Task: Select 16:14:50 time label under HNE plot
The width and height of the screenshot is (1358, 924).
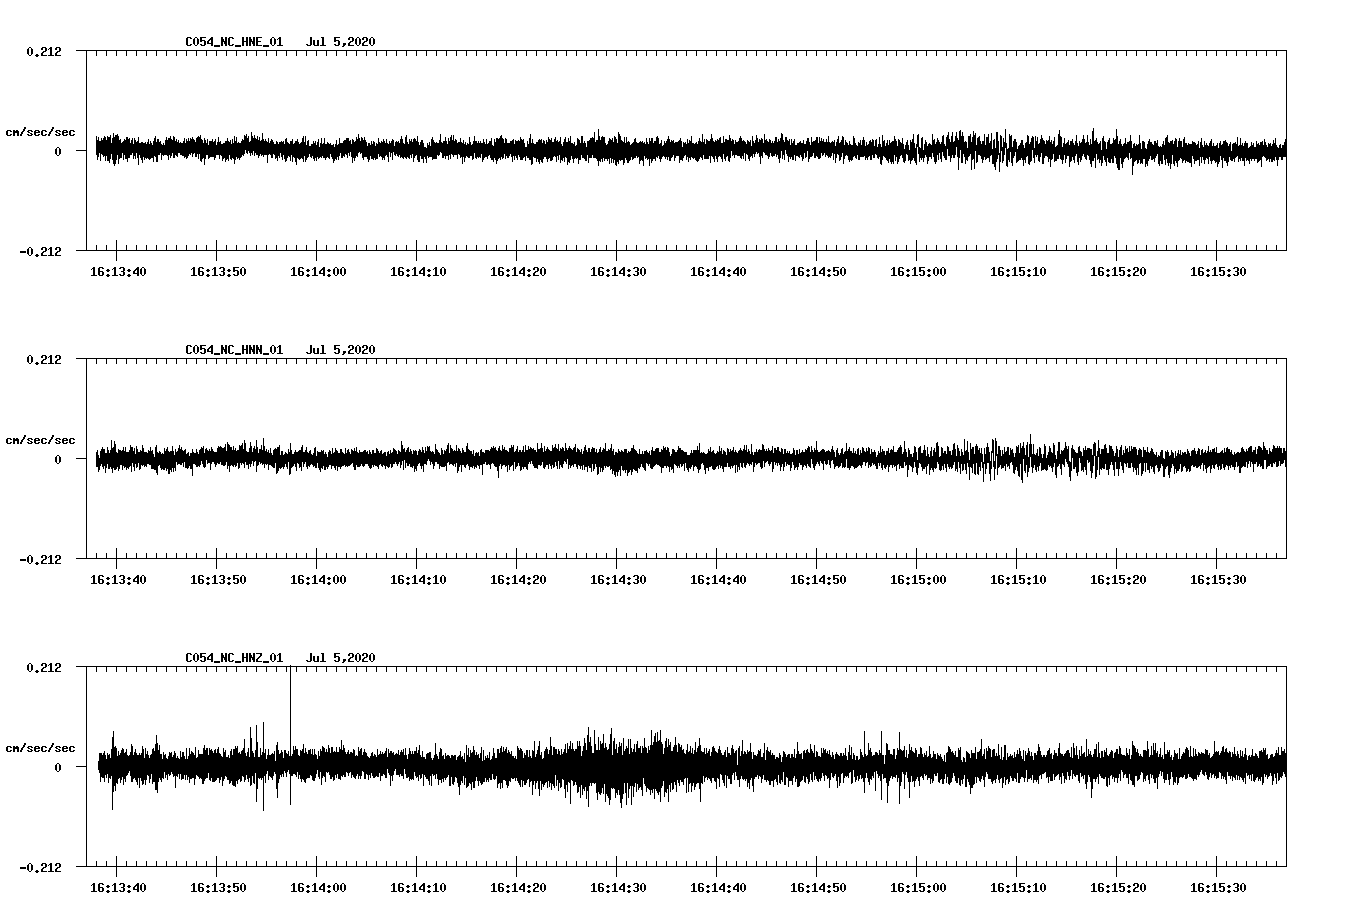Action: (x=818, y=272)
